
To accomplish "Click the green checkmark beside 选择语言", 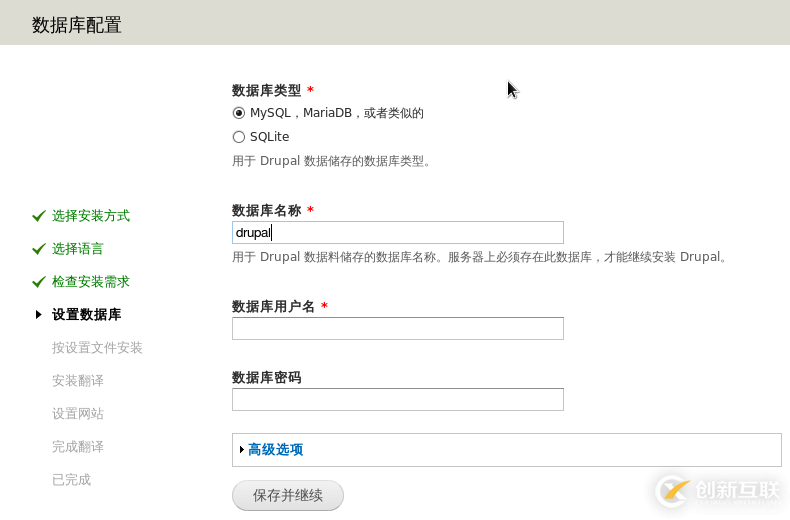I will pos(39,249).
